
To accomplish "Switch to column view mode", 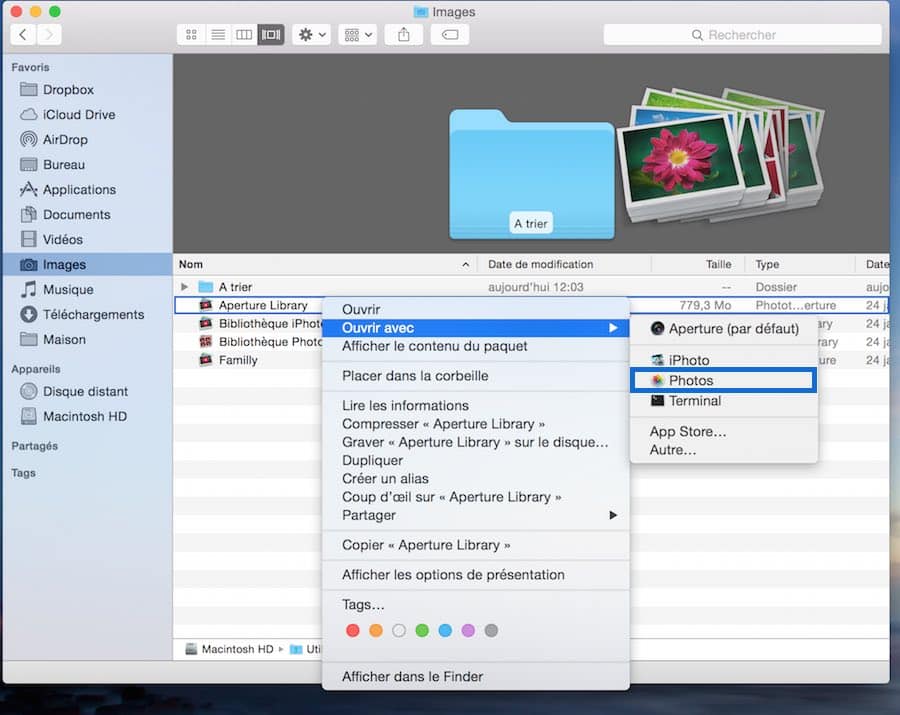I will point(244,35).
